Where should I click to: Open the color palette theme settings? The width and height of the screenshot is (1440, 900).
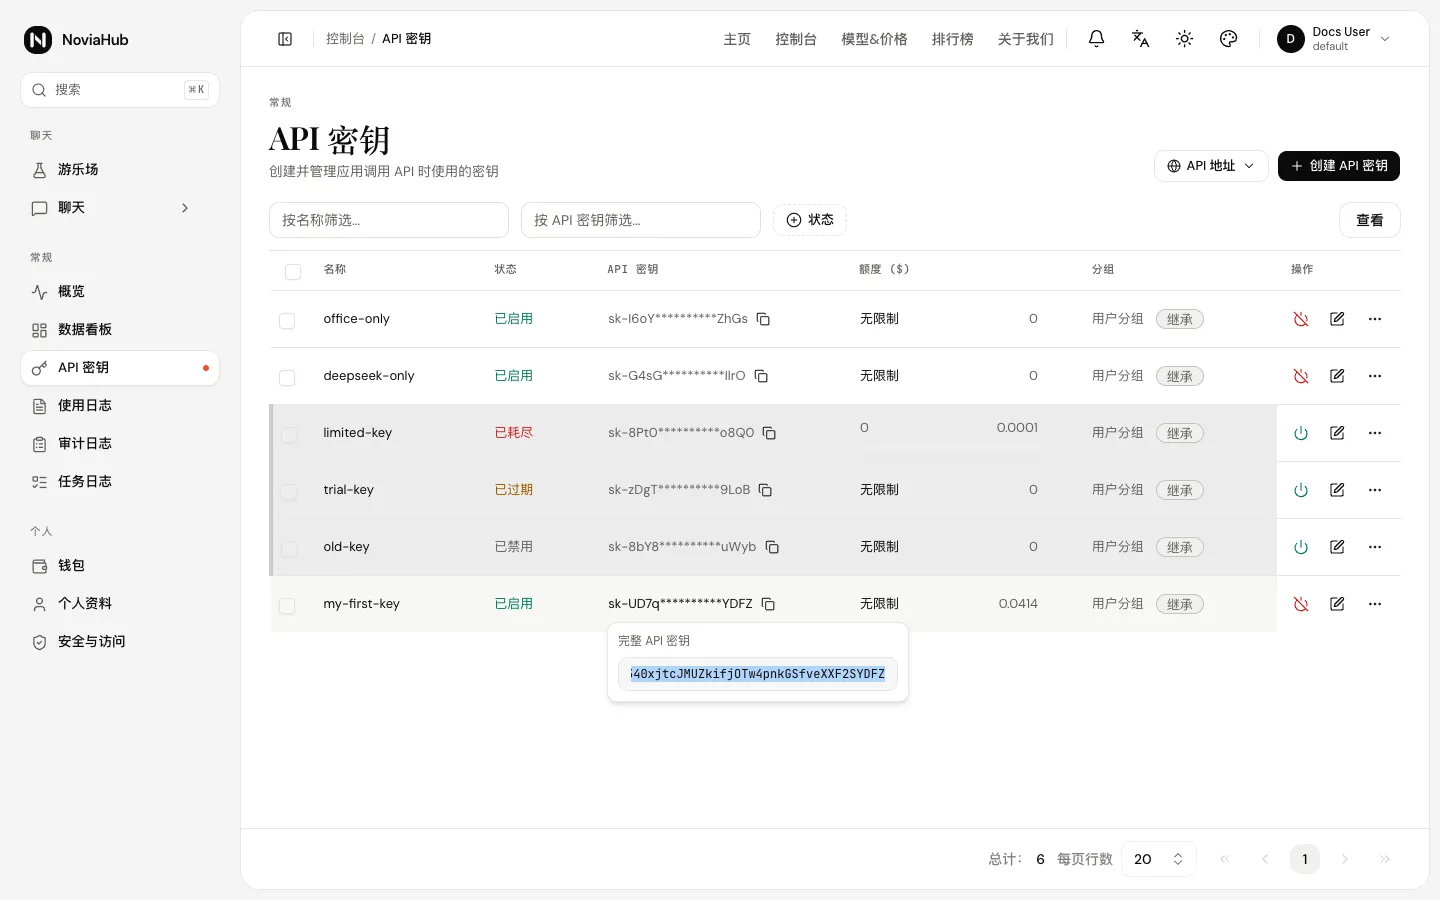coord(1229,39)
